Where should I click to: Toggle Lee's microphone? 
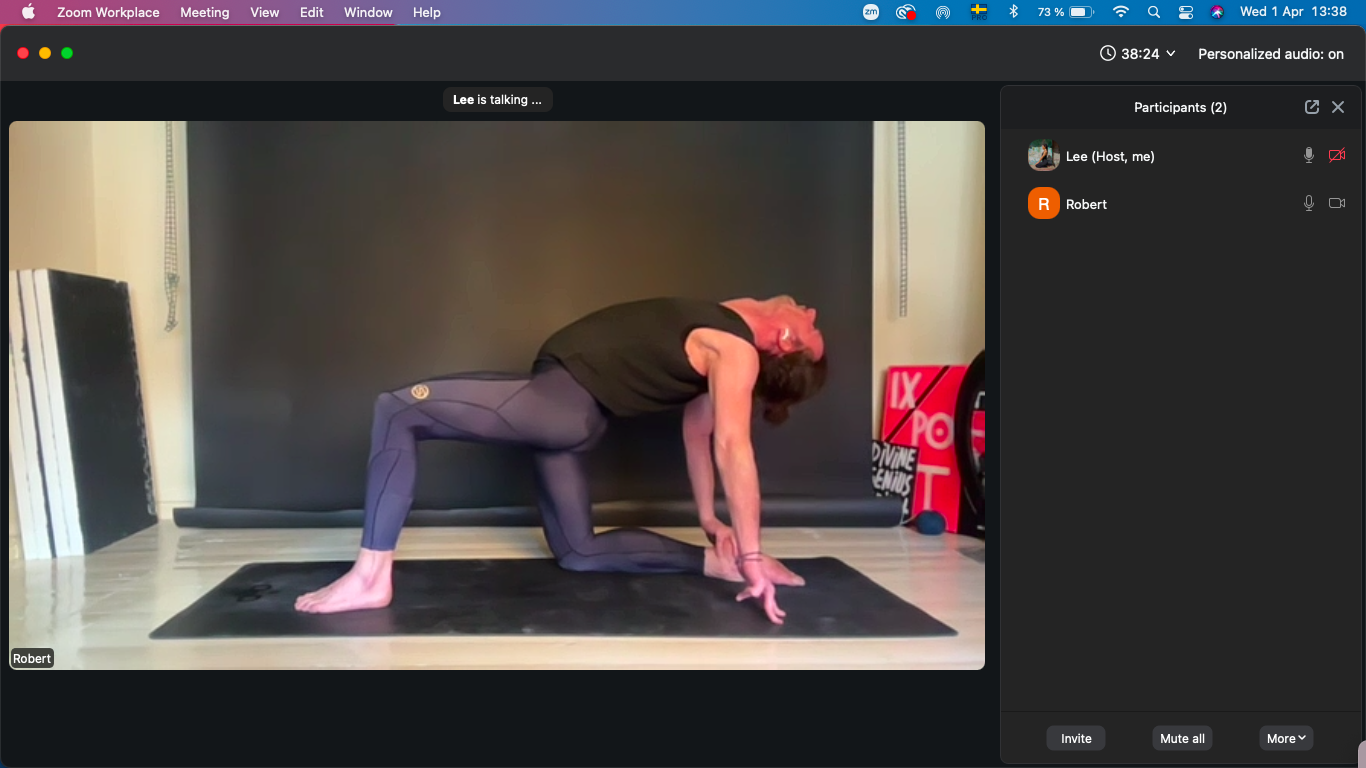pyautogui.click(x=1308, y=156)
